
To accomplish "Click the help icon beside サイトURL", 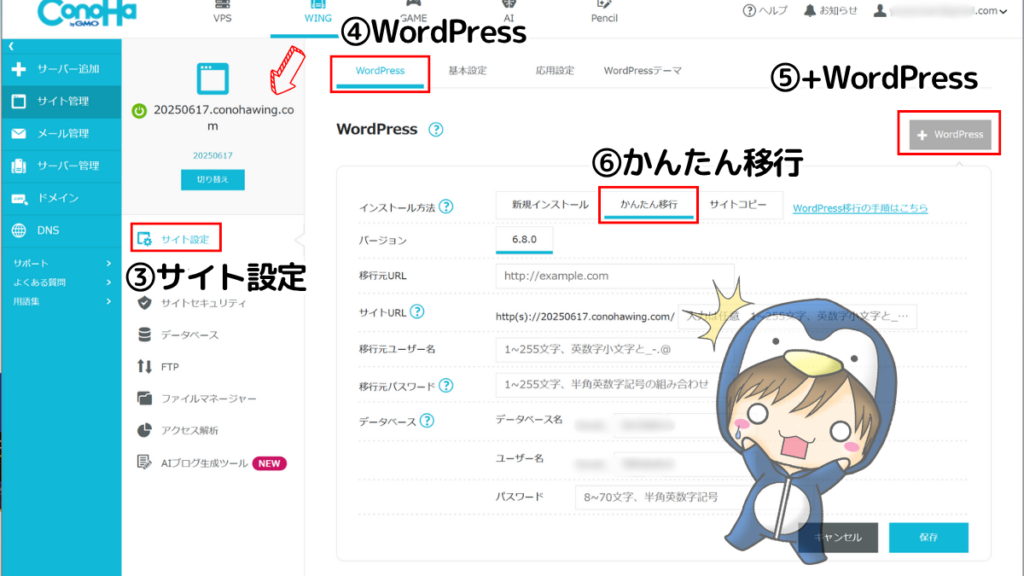I will point(417,312).
